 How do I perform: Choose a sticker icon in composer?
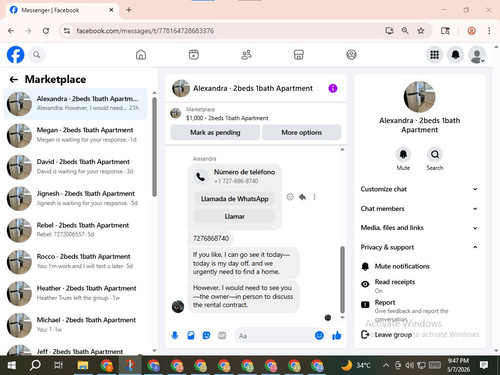[x=206, y=335]
